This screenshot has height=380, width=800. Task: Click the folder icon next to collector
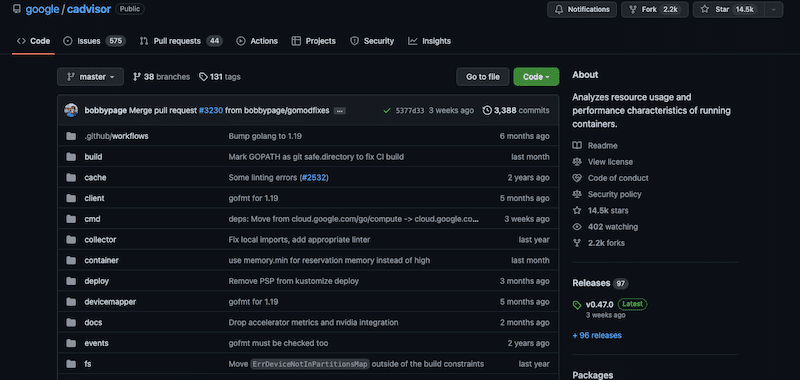click(x=71, y=239)
